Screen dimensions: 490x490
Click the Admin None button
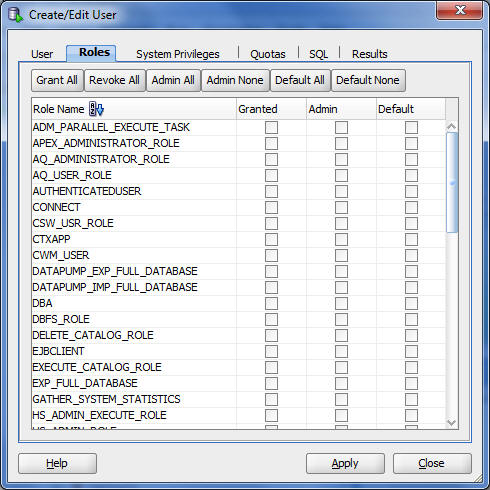235,80
